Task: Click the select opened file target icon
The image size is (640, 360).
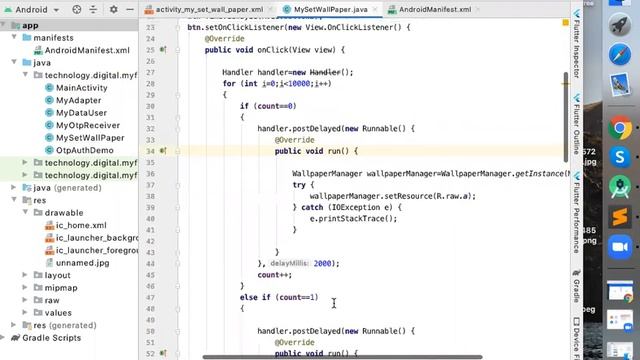Action: 77,9
